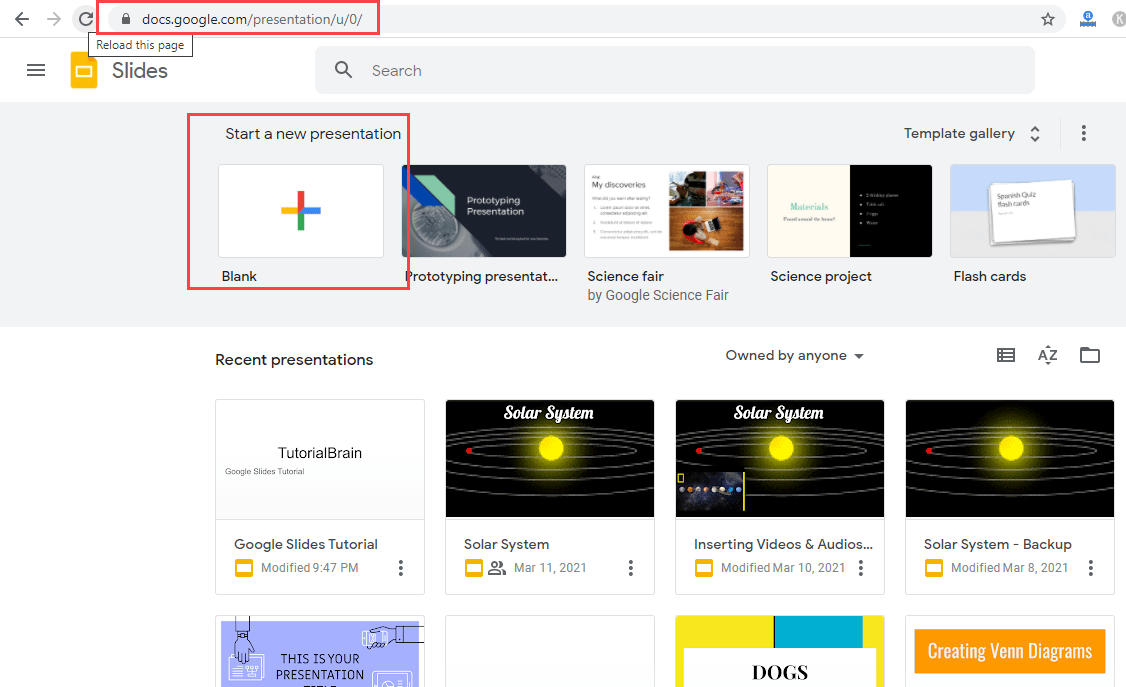The width and height of the screenshot is (1126, 687).
Task: Open the AZ sort options icon
Action: click(x=1048, y=355)
